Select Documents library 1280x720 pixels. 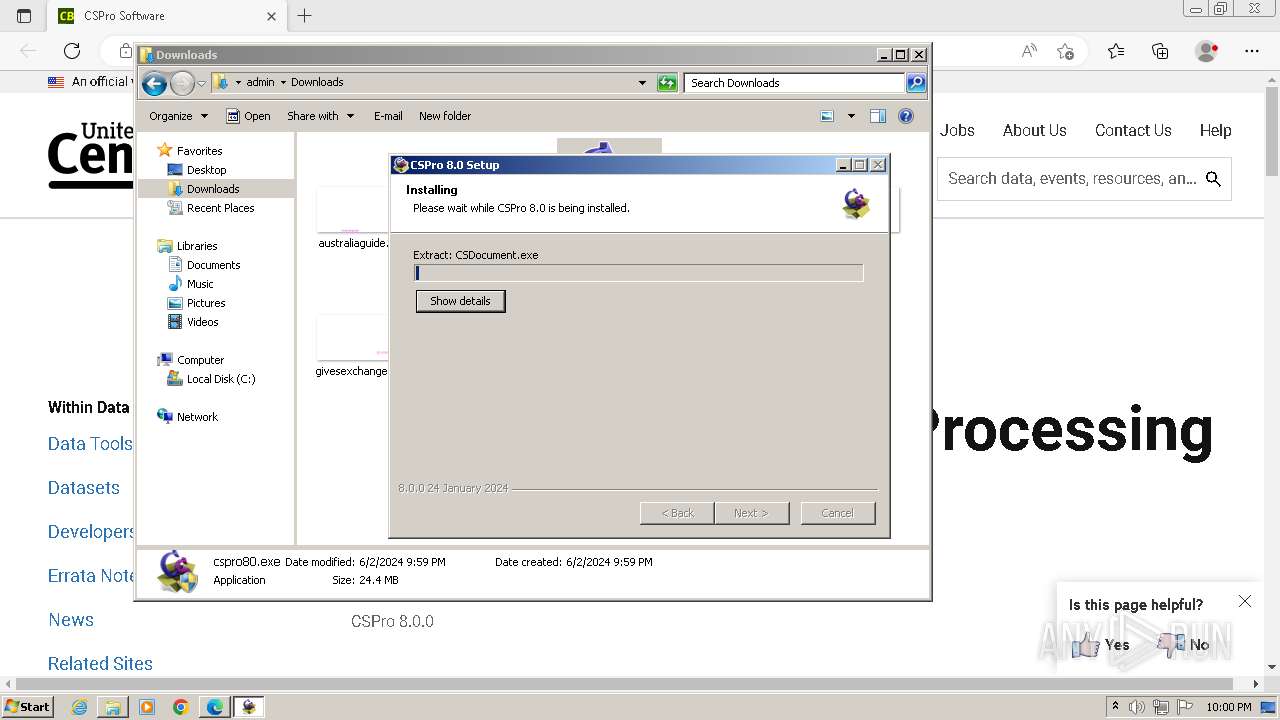213,265
